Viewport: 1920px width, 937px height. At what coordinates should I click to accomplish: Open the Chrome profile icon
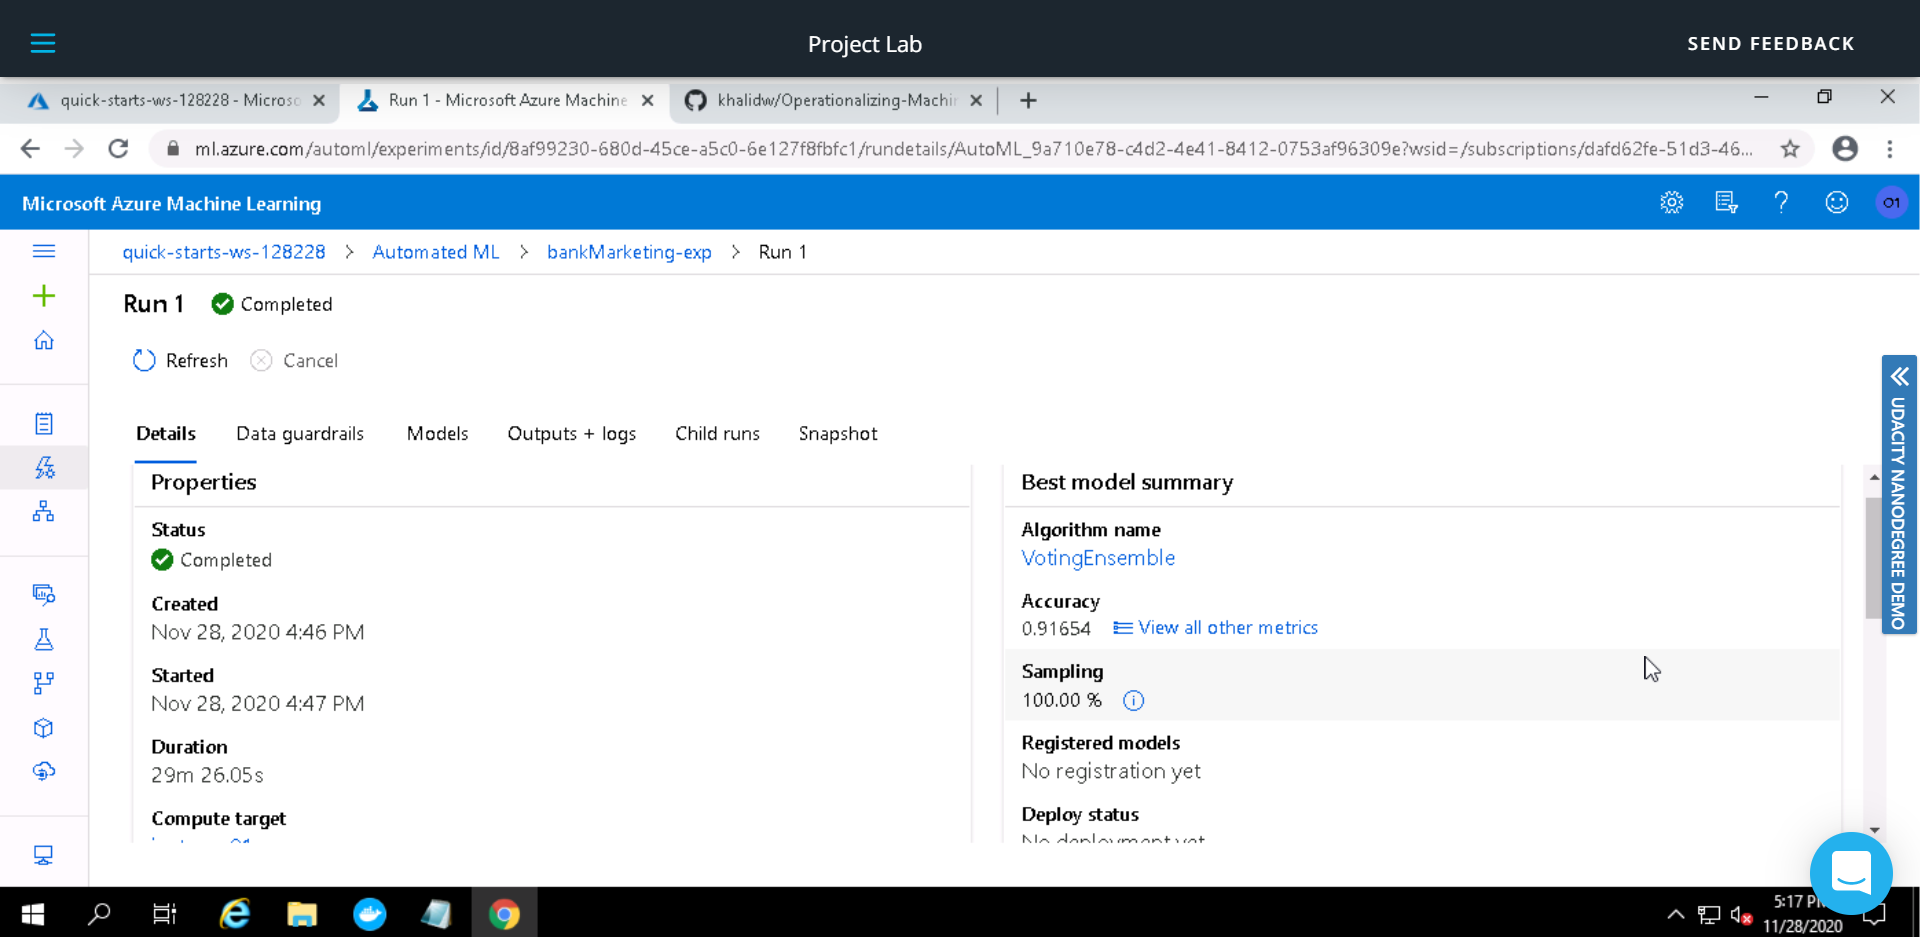(1845, 149)
